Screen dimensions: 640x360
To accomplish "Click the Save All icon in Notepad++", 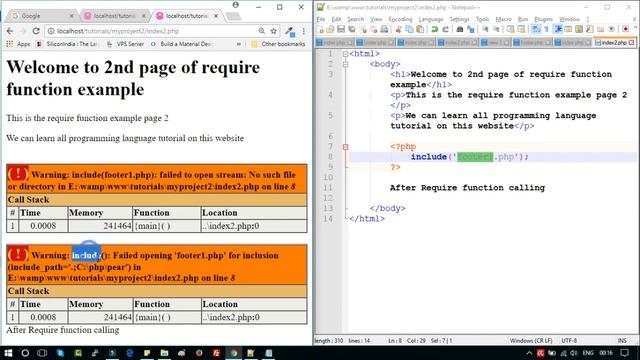I will 352,29.
